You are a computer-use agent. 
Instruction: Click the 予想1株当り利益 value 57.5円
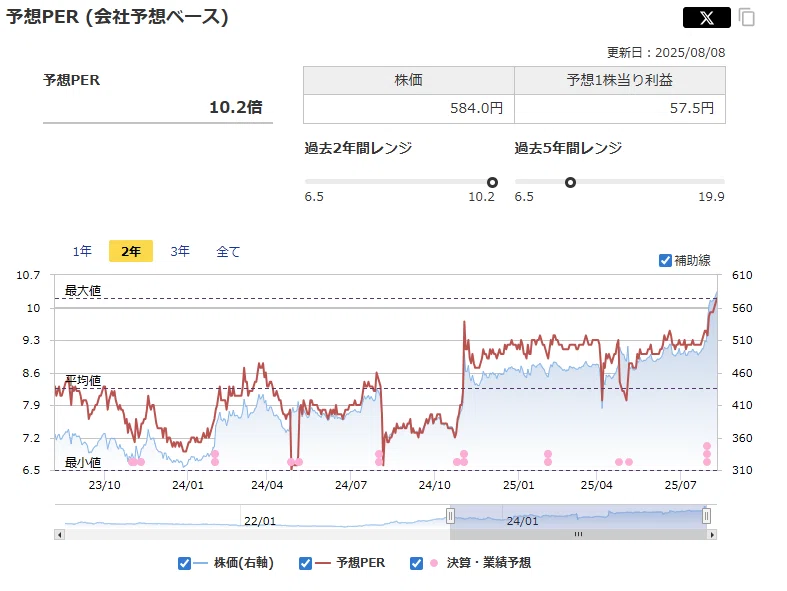[692, 108]
